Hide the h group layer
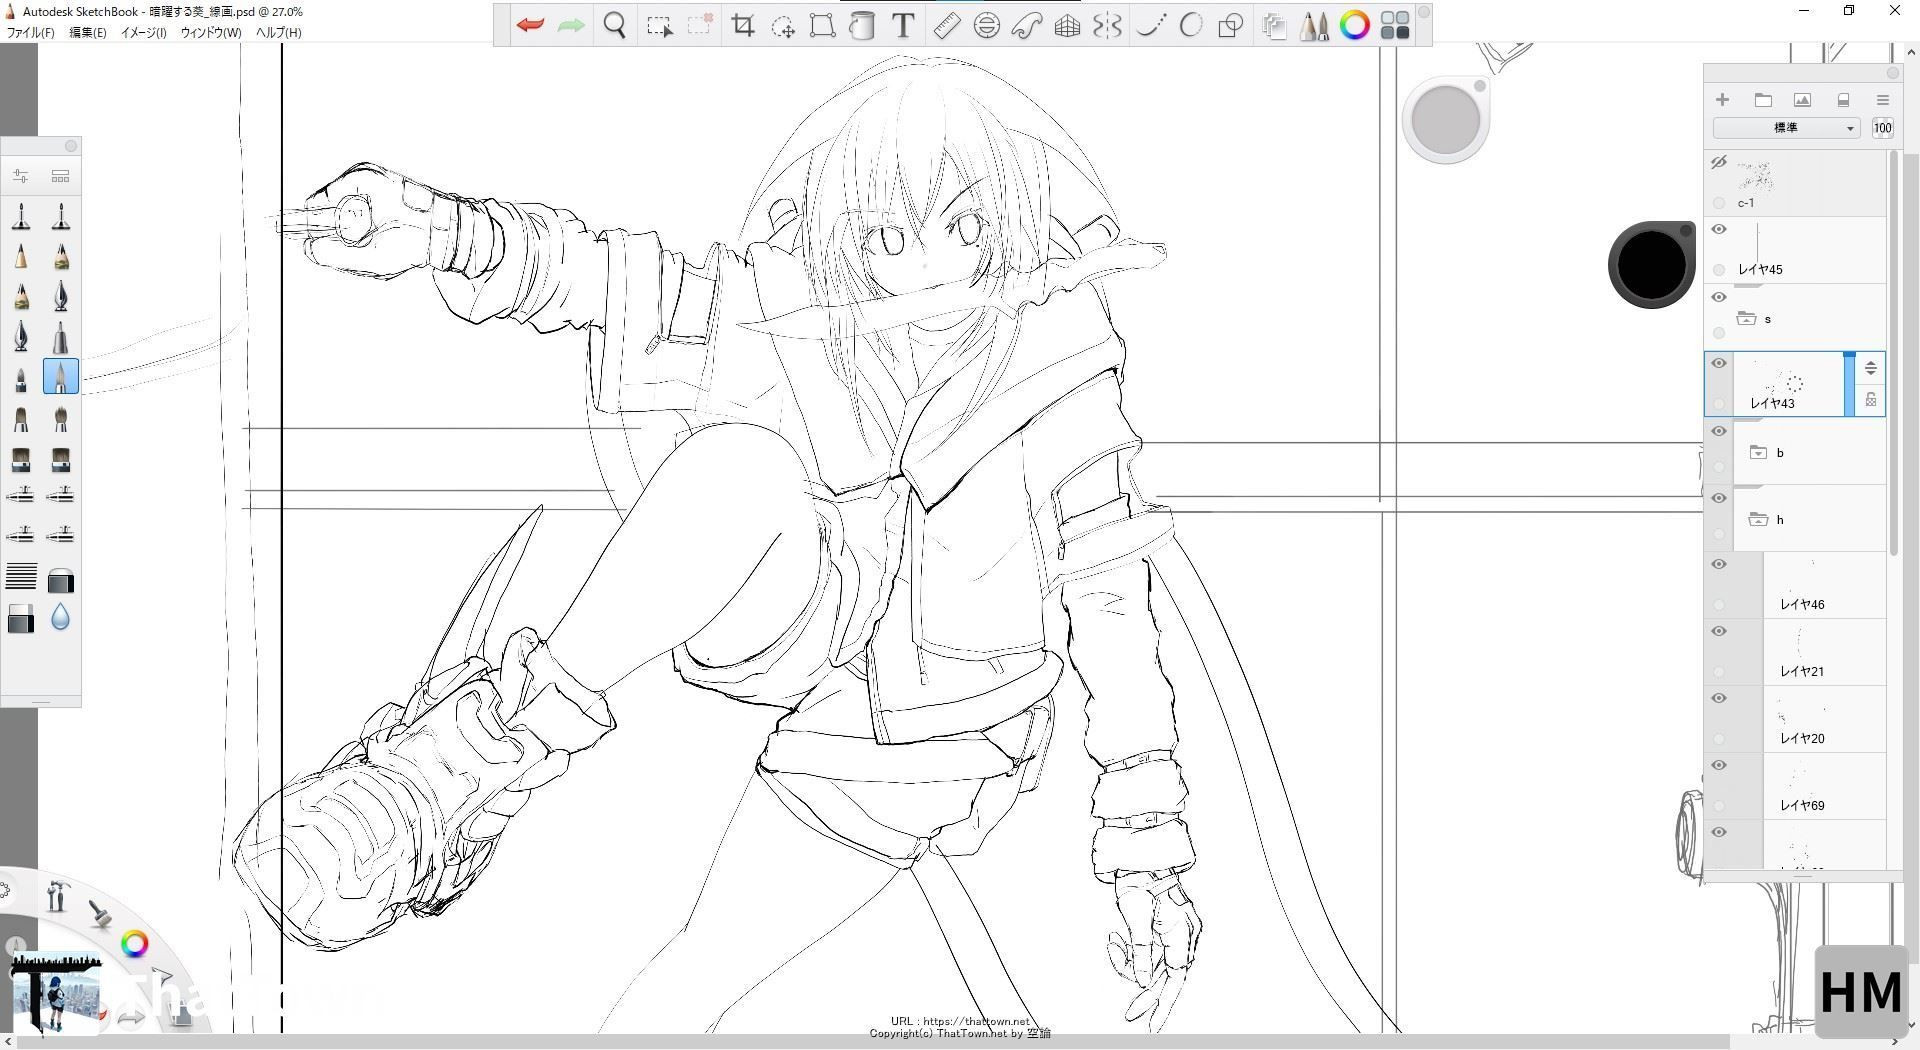The width and height of the screenshot is (1920, 1050). click(x=1719, y=498)
